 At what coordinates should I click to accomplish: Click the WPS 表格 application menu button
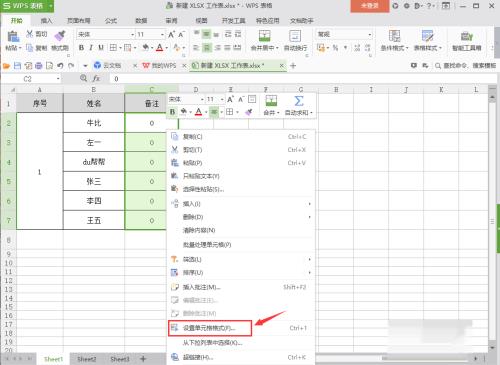[27, 6]
